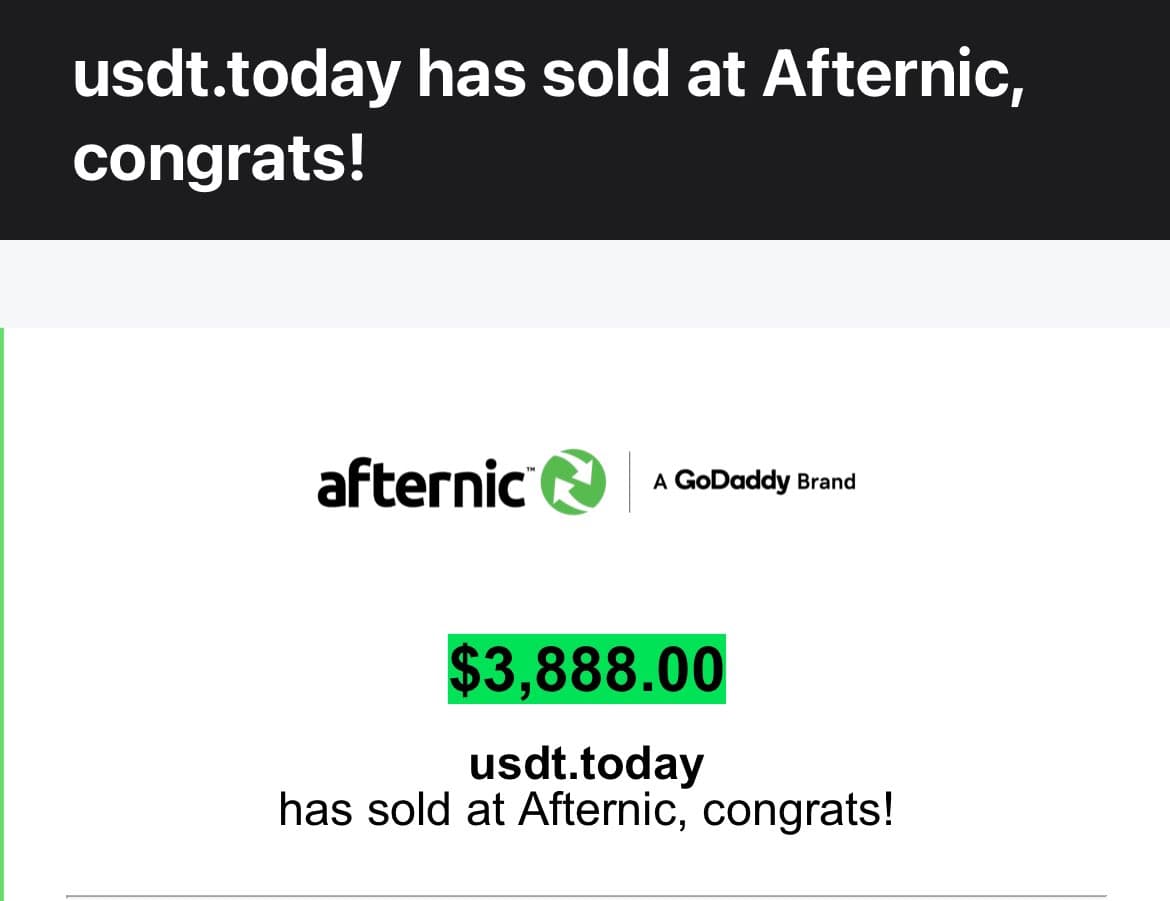Click the afternic wordmark logo
1170x901 pixels.
[422, 483]
